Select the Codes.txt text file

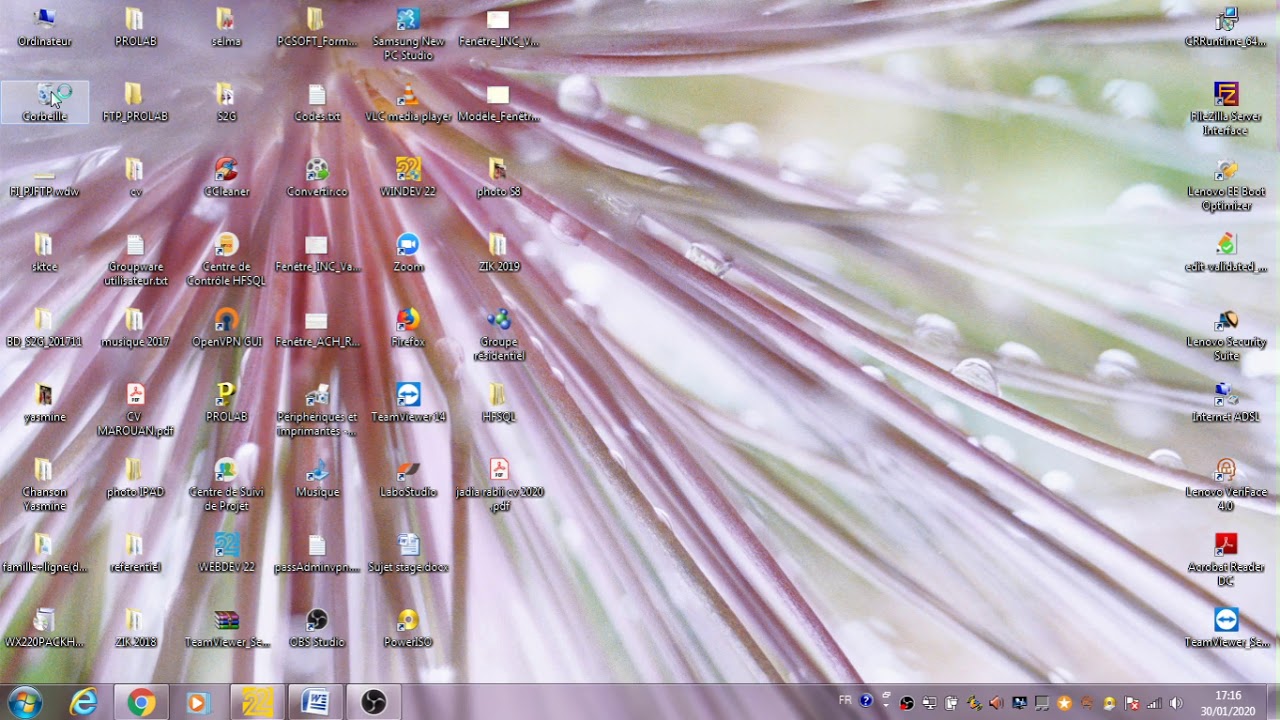tap(317, 102)
